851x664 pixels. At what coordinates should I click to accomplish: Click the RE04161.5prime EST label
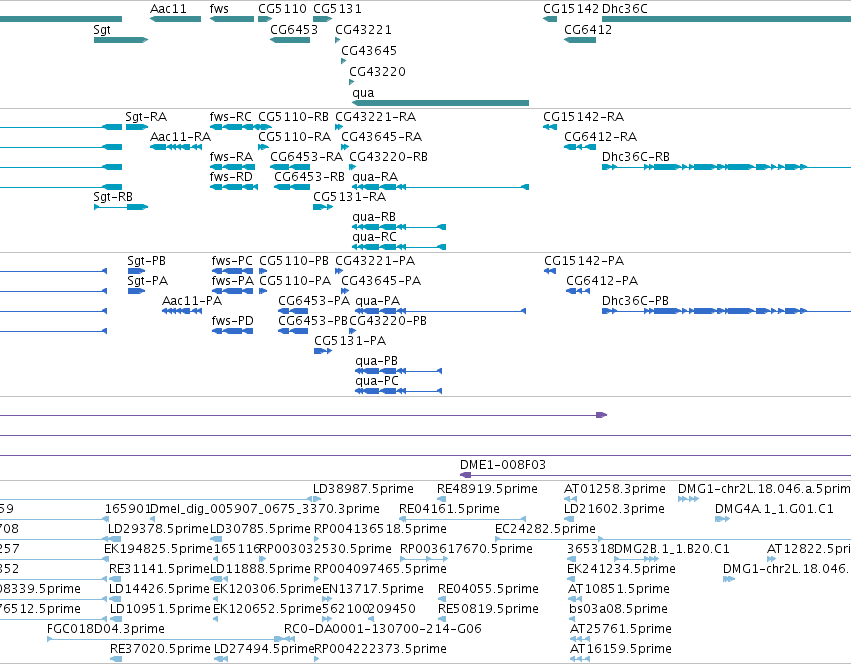[449, 509]
